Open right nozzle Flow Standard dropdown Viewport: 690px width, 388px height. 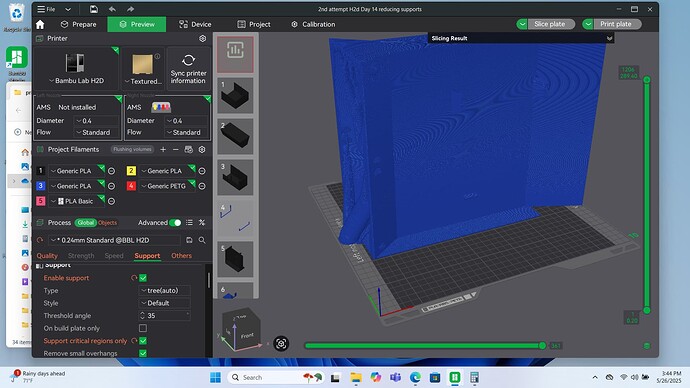pyautogui.click(x=187, y=132)
